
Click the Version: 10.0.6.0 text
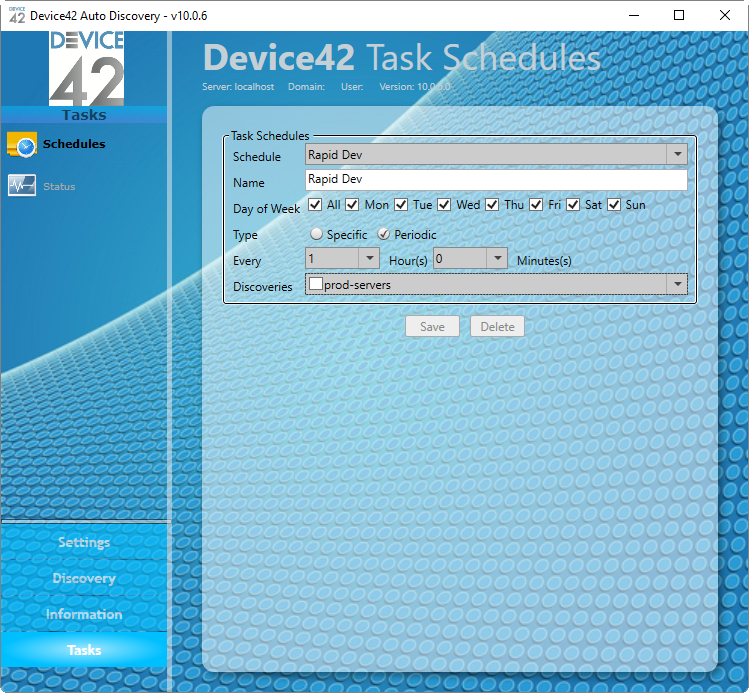pos(415,87)
